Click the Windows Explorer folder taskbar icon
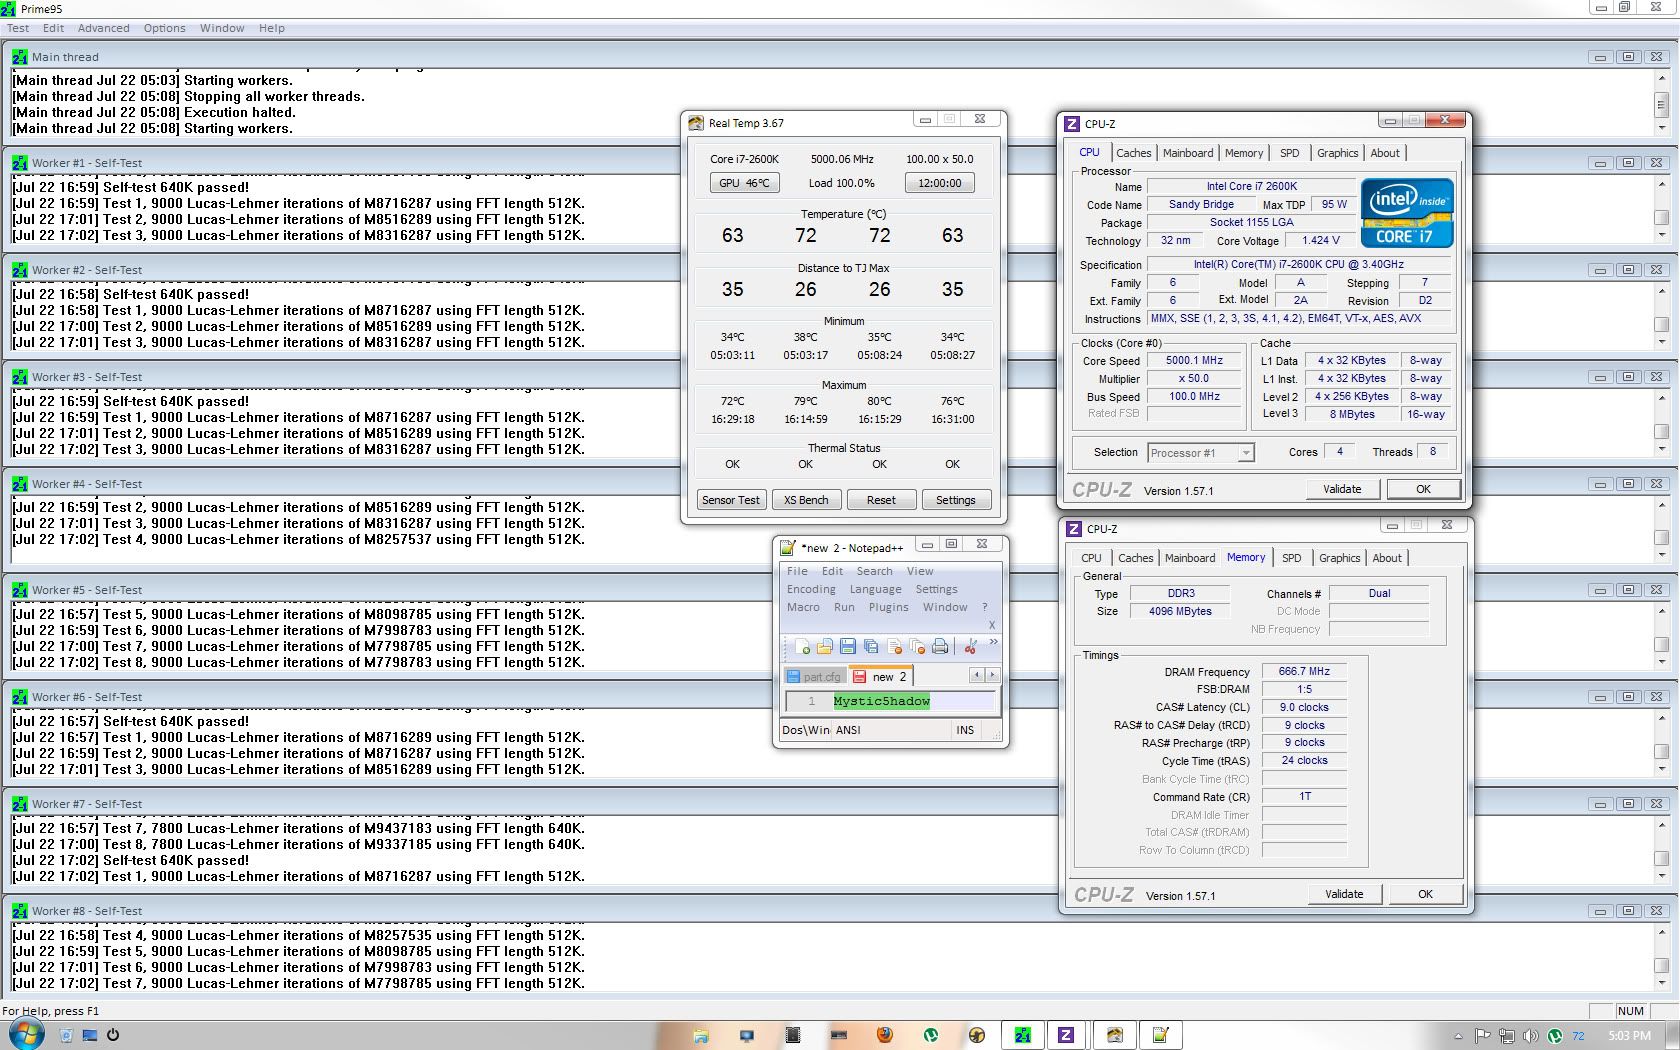1680x1050 pixels. point(701,1035)
